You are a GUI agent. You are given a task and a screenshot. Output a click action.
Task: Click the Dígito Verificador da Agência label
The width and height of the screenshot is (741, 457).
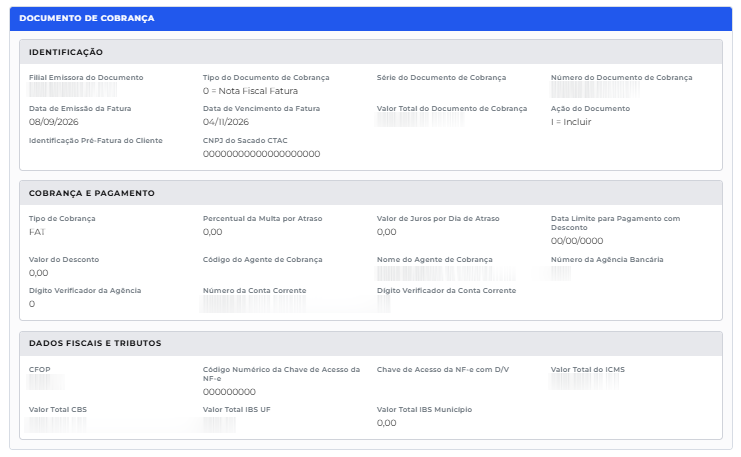tap(85, 291)
